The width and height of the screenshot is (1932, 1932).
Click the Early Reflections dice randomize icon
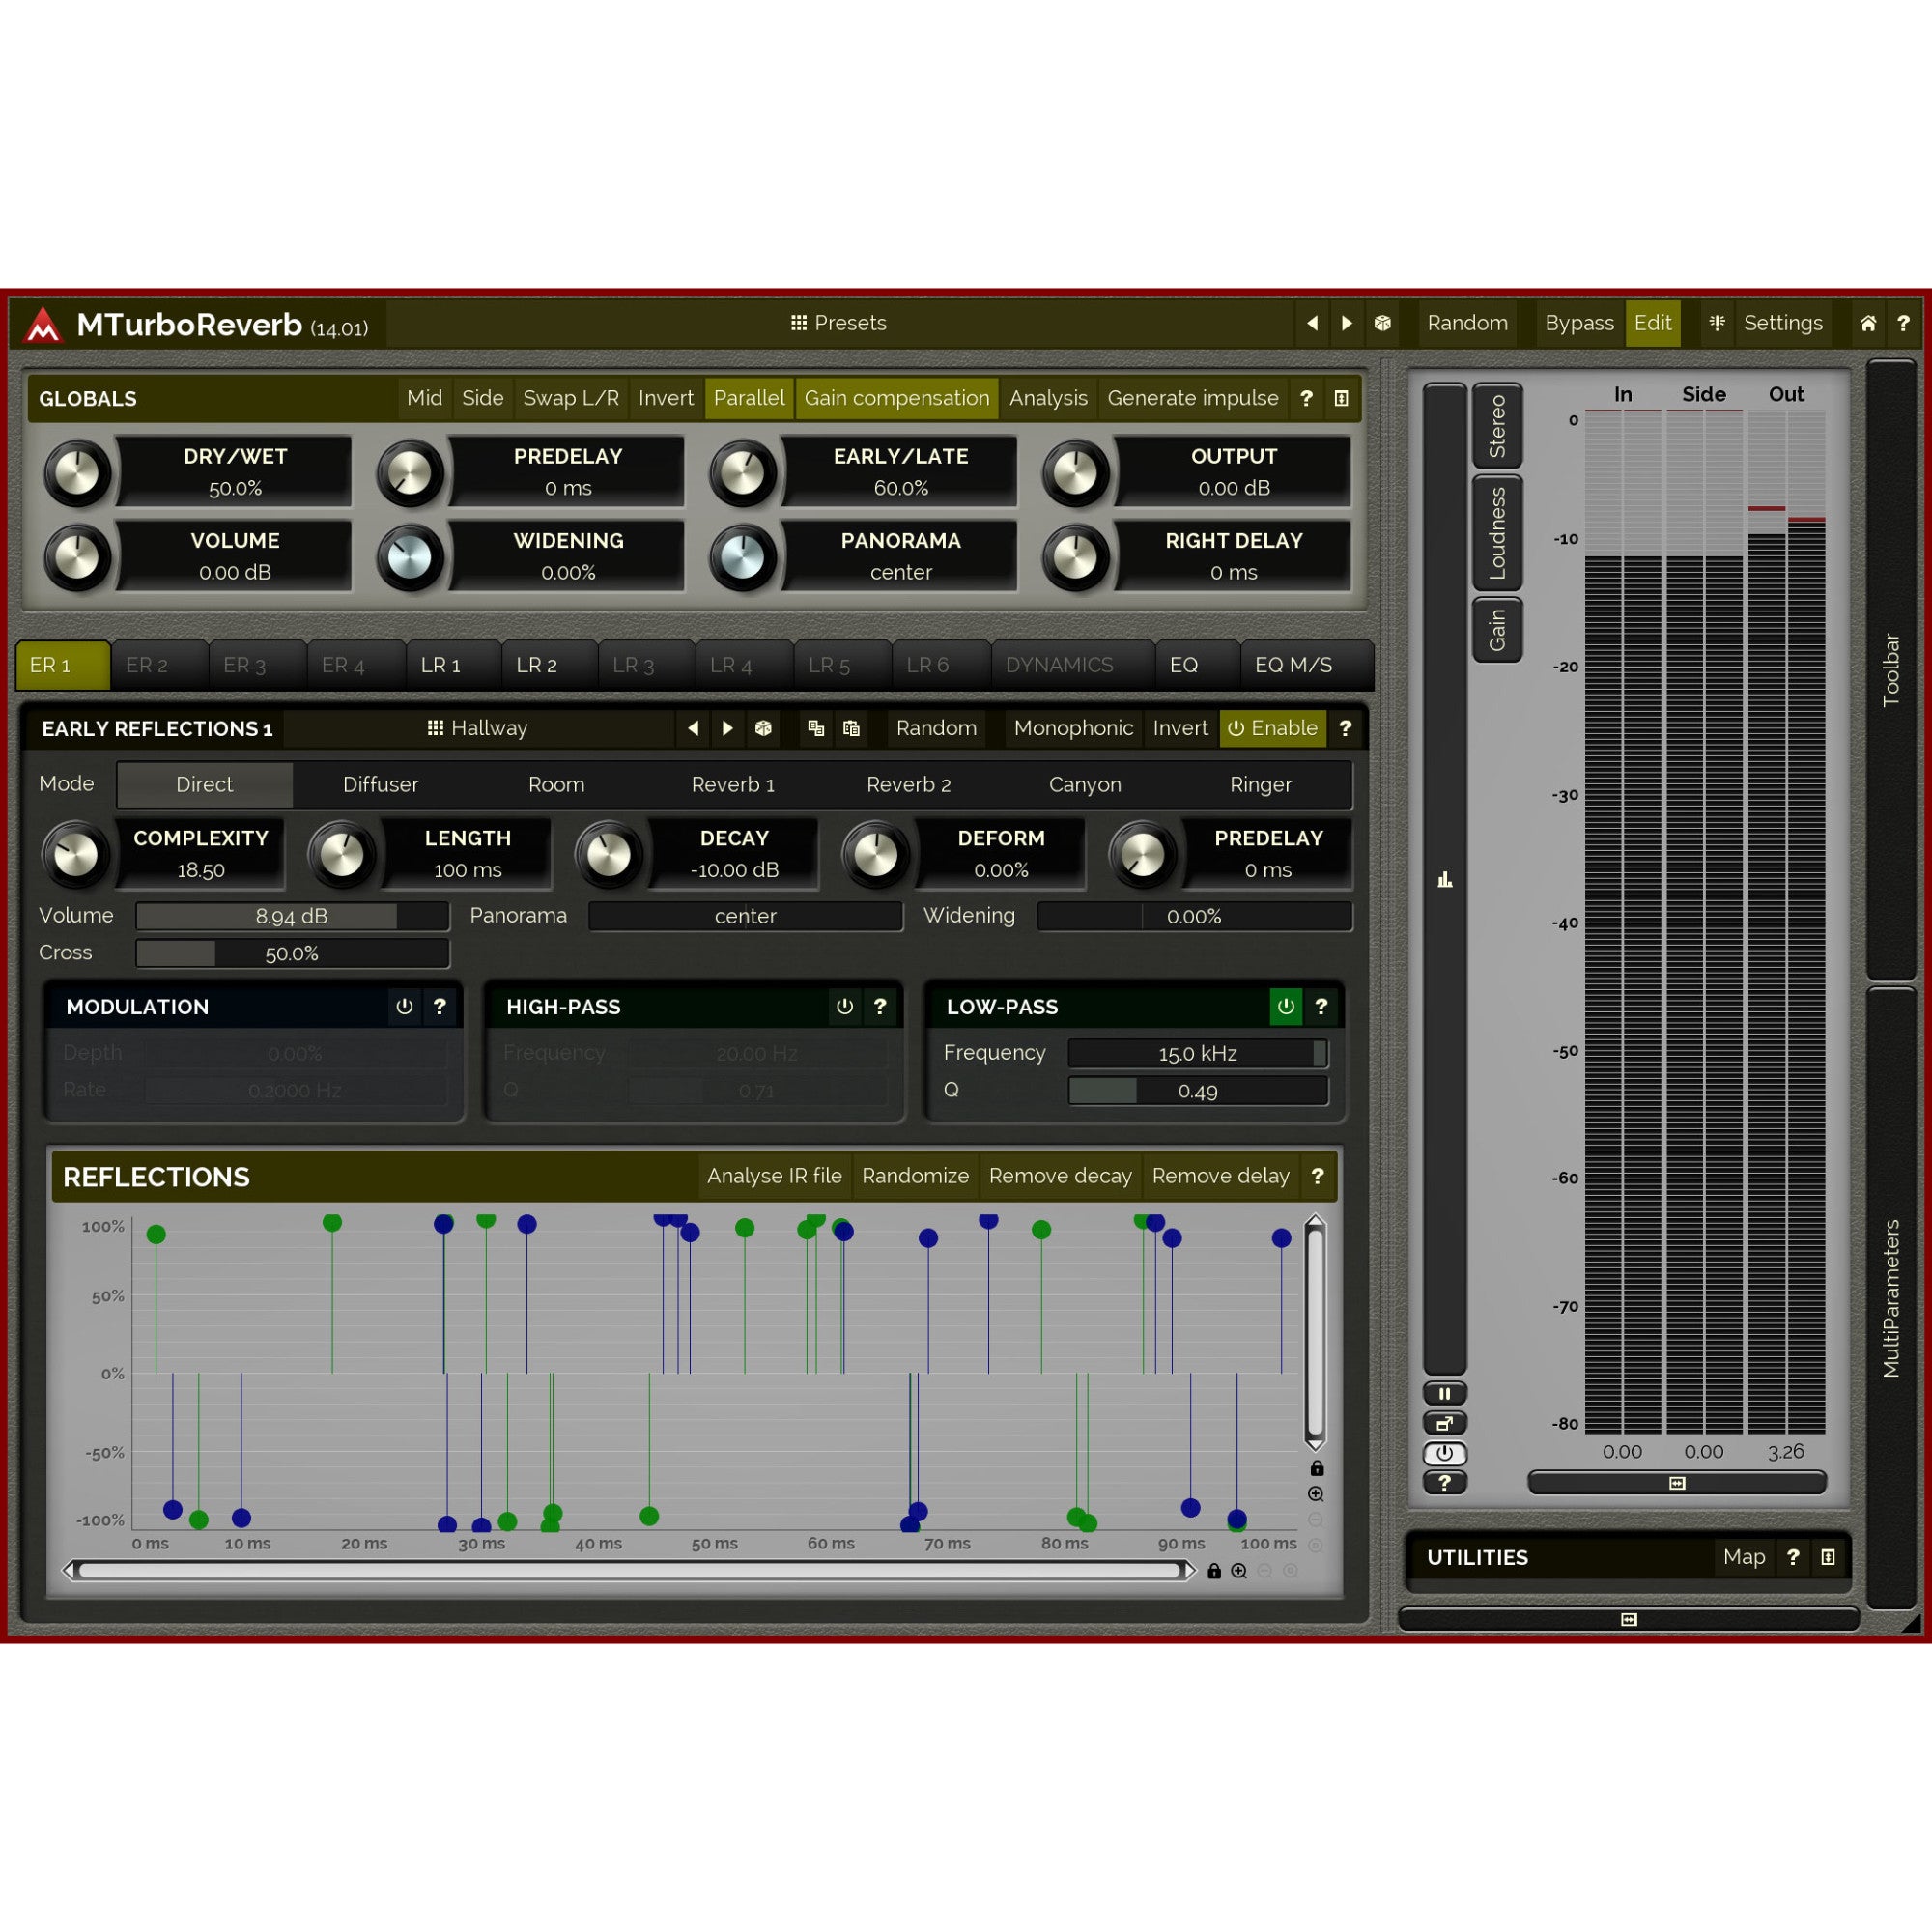point(763,728)
